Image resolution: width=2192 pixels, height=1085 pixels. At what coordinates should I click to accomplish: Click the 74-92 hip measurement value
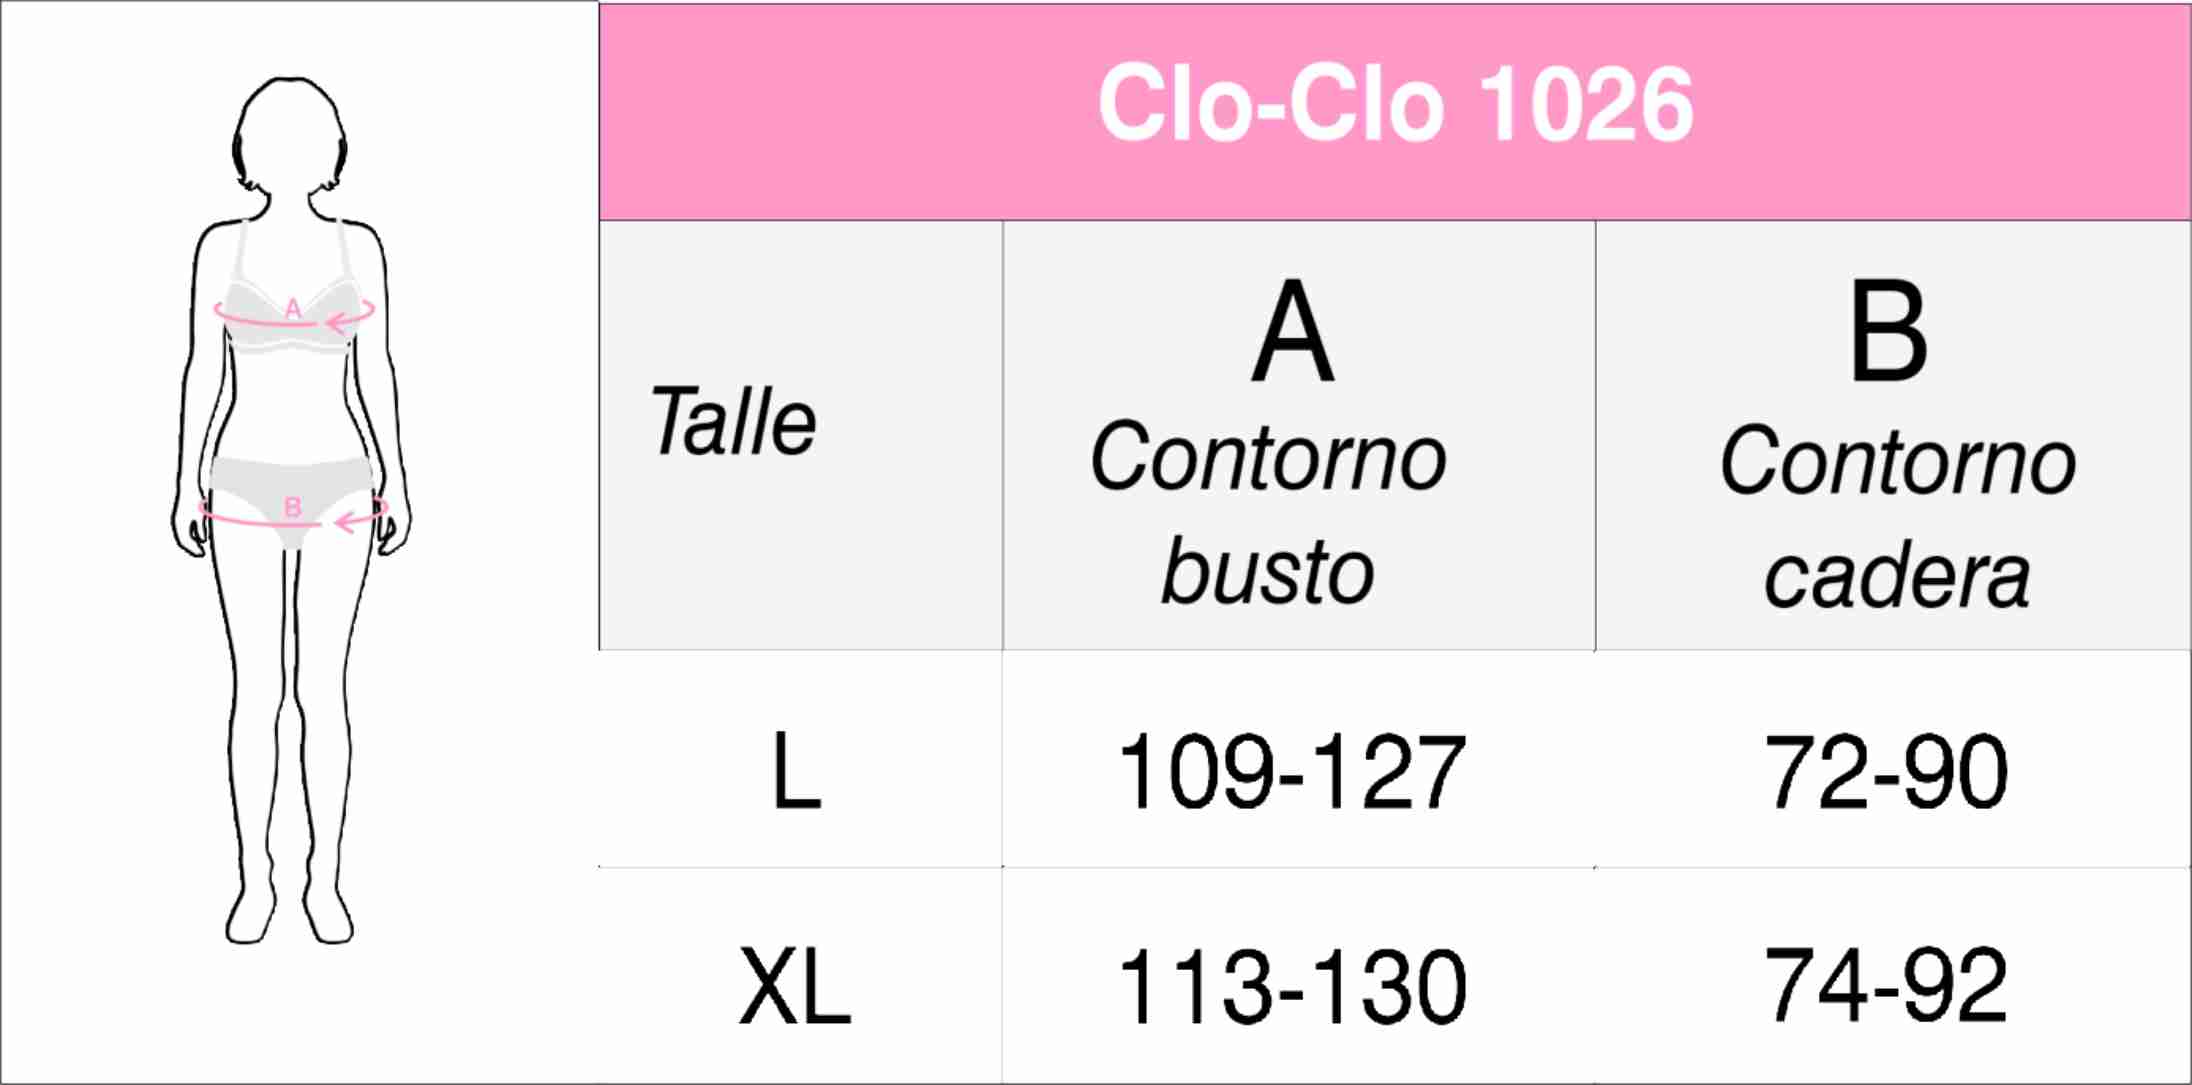click(1886, 986)
